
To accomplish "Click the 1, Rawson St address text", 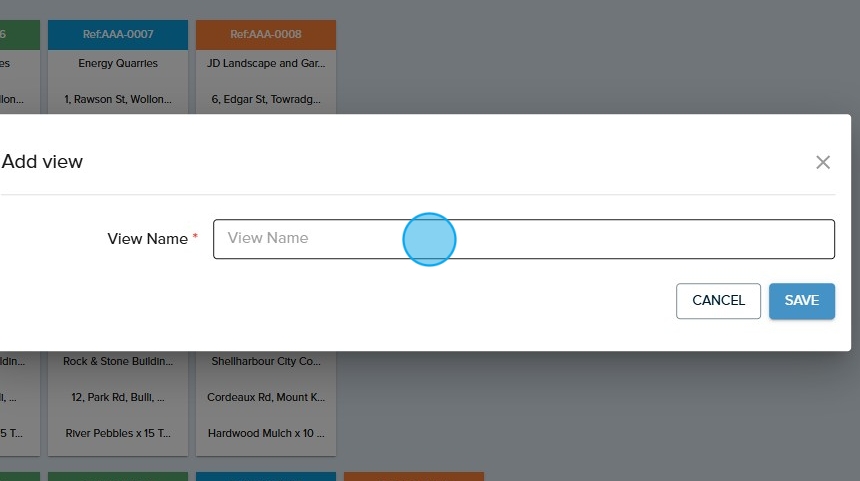I will 118,100.
